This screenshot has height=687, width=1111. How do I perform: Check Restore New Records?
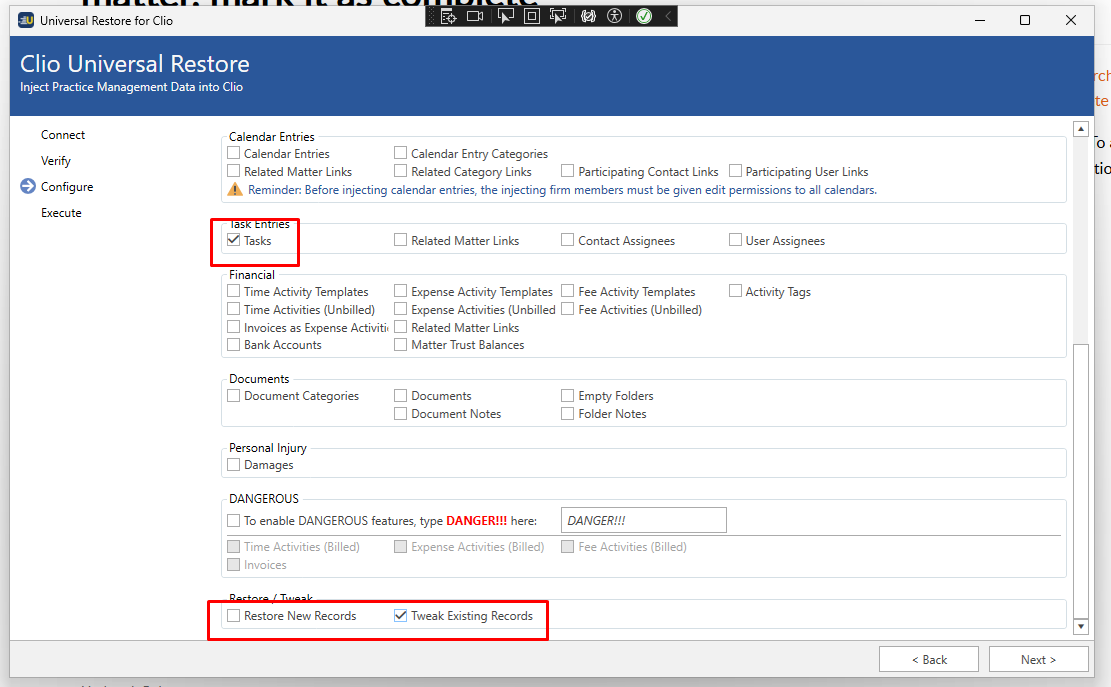(x=233, y=615)
